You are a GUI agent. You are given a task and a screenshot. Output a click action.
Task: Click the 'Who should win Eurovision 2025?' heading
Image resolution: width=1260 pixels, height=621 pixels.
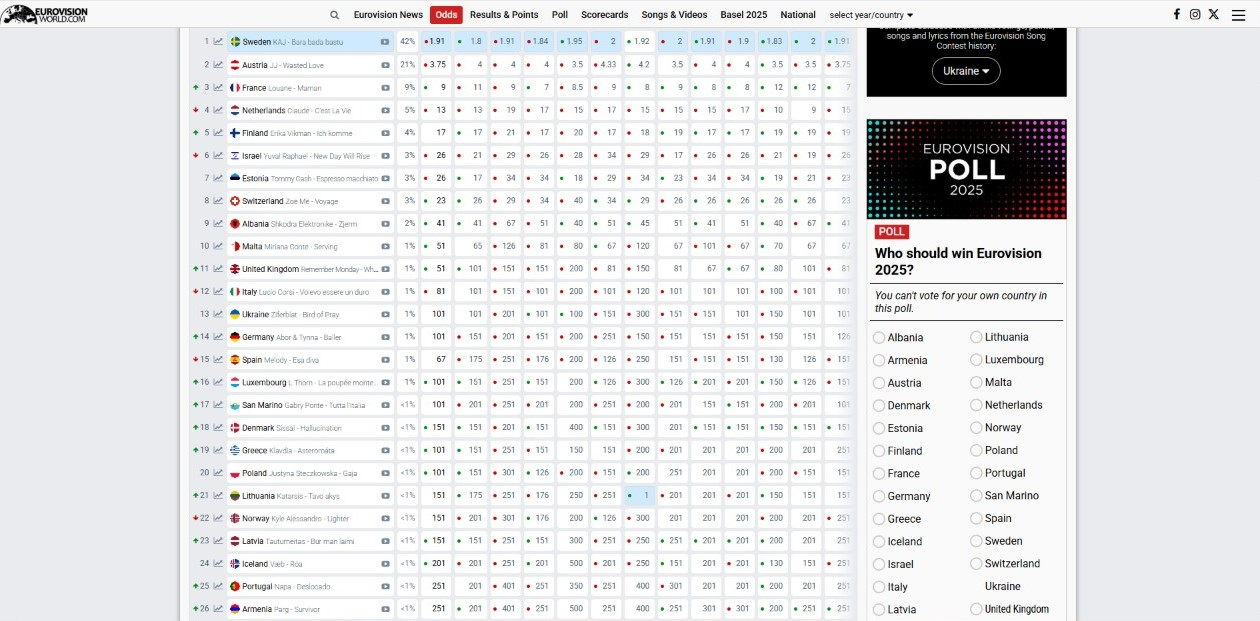point(958,262)
